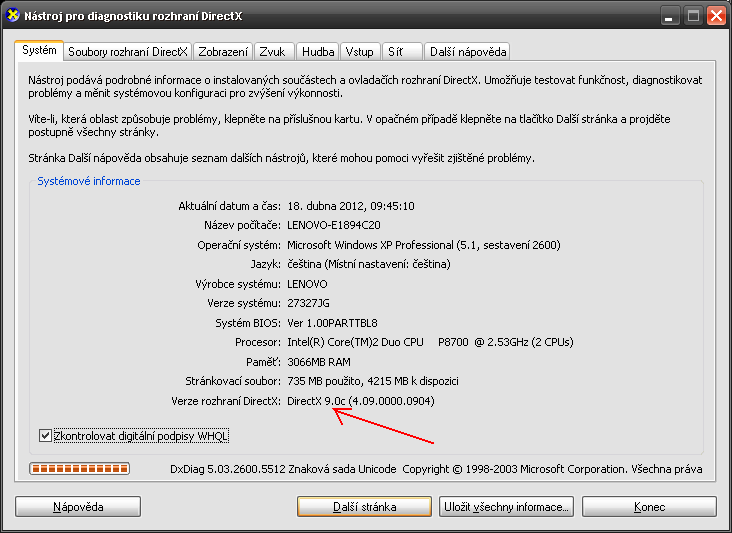The height and width of the screenshot is (533, 732).
Task: Close the DirectX diagnostic window
Action: 716,16
